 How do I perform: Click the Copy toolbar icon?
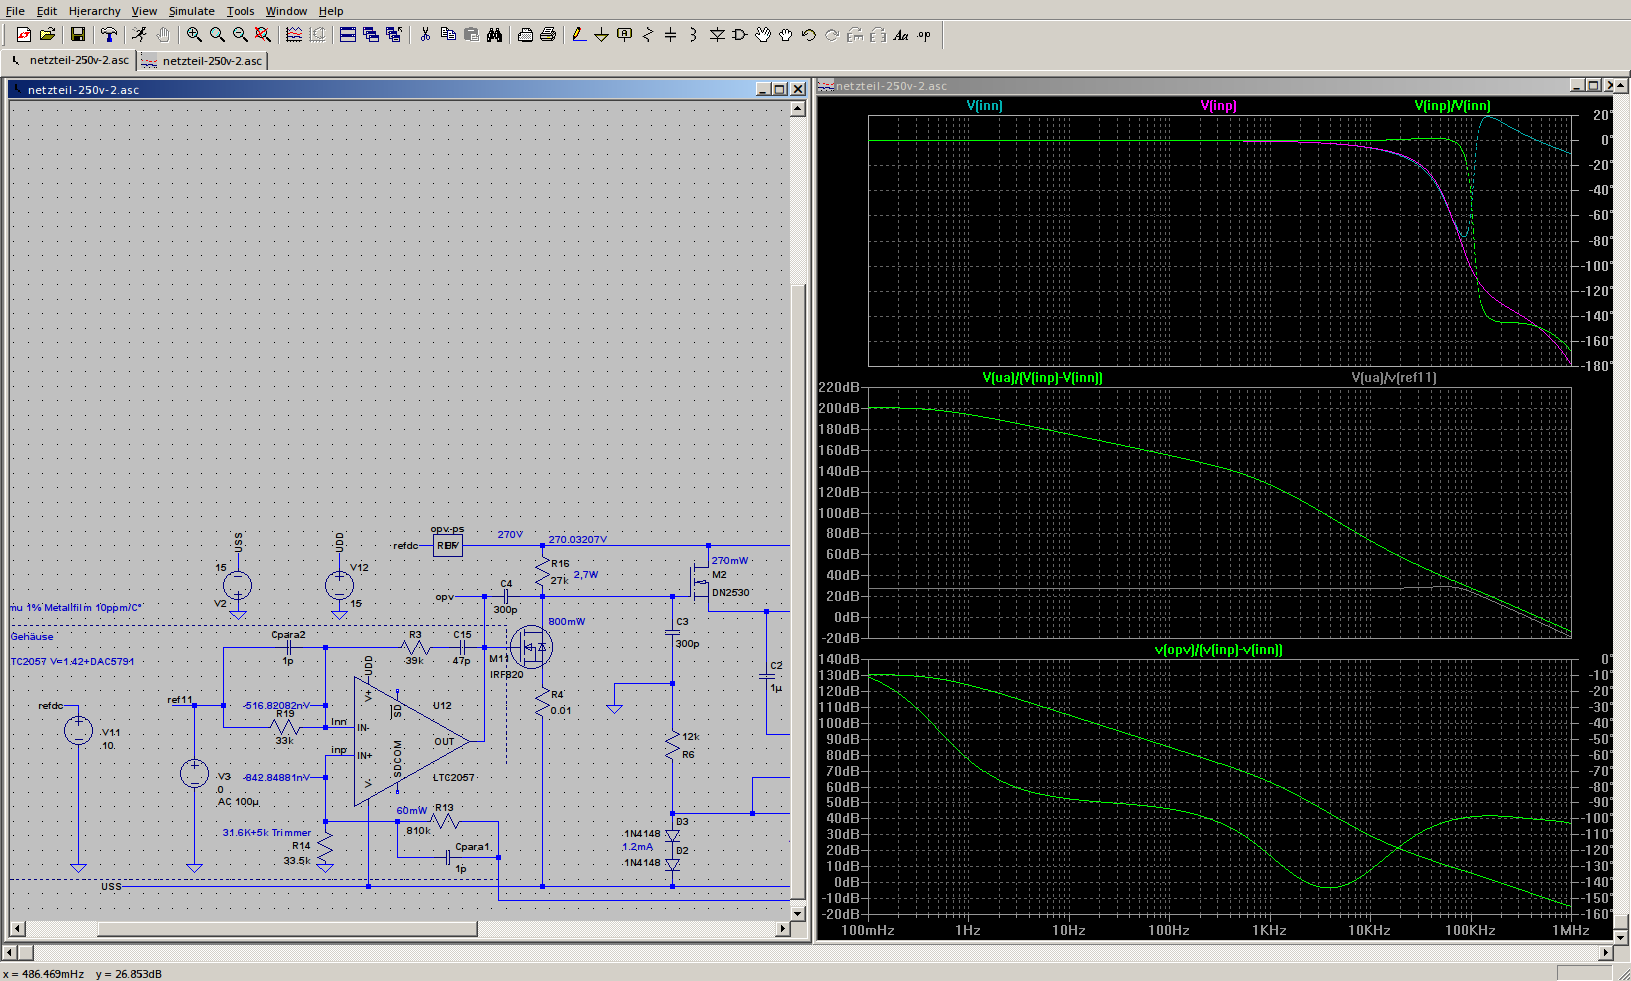[x=448, y=35]
